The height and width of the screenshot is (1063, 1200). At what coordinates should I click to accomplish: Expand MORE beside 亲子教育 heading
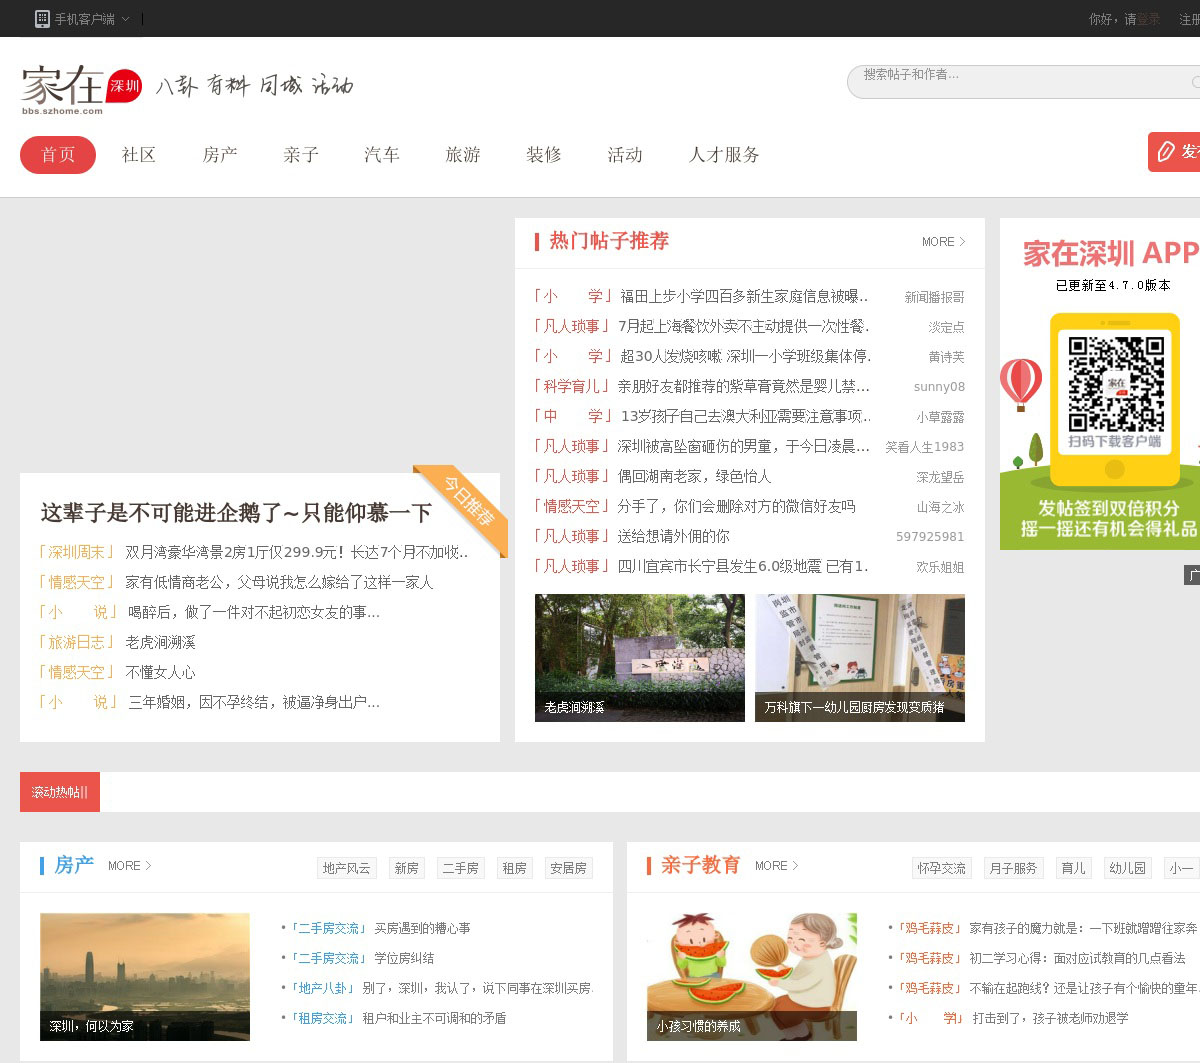[x=776, y=866]
